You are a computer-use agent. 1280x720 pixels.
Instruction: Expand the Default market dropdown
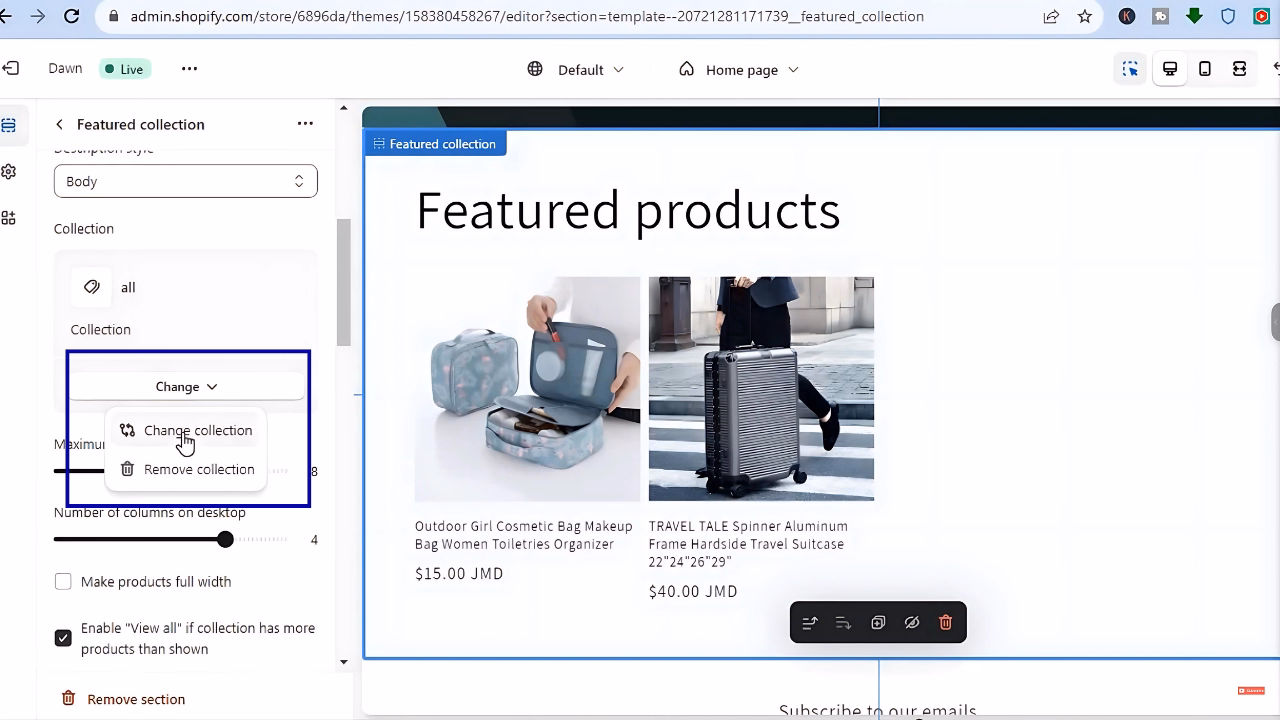(576, 69)
